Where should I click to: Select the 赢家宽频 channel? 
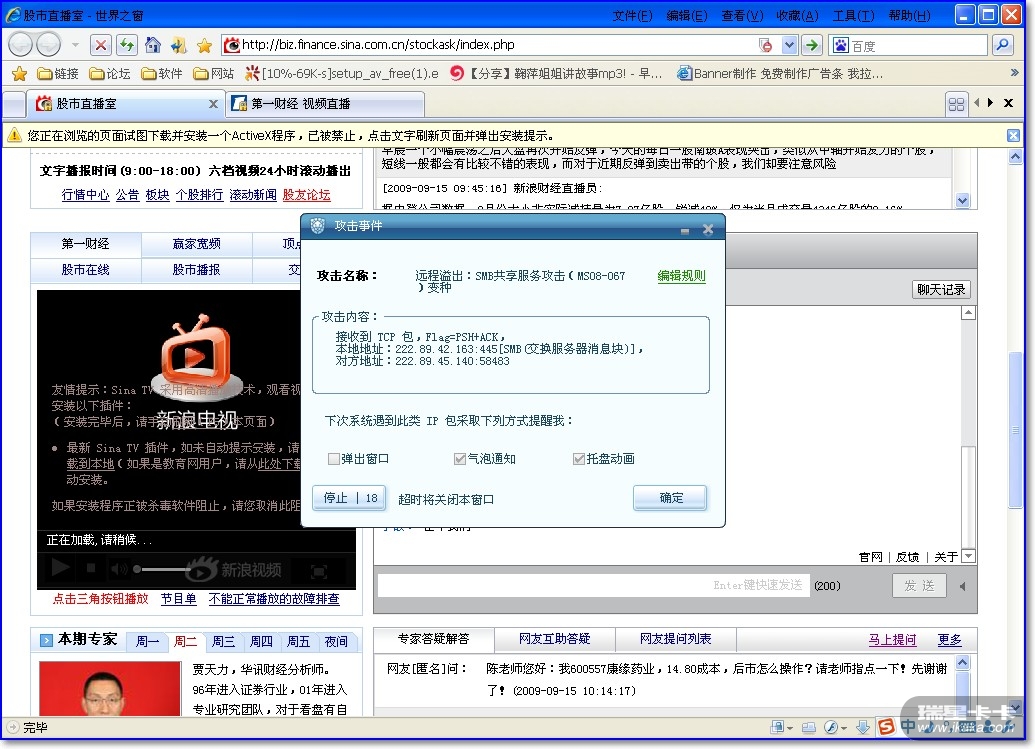(x=197, y=244)
